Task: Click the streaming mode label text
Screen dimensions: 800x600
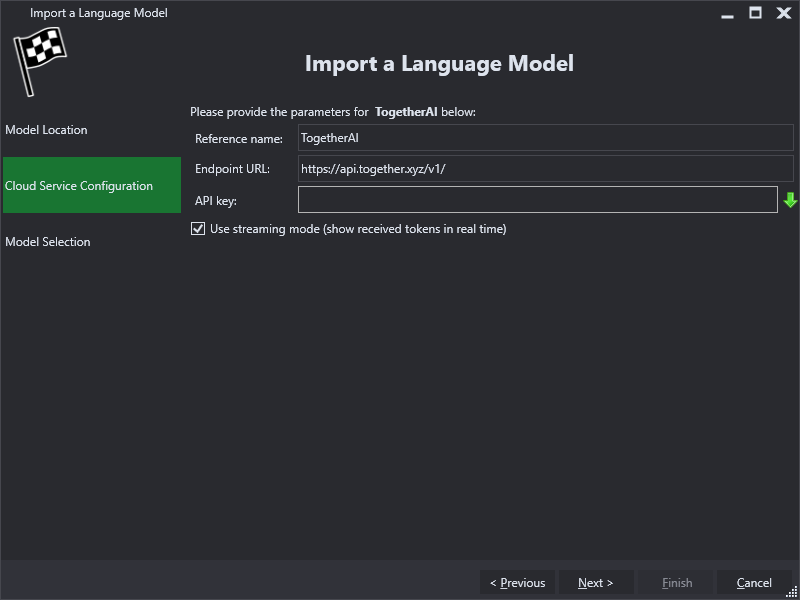Action: pyautogui.click(x=358, y=229)
